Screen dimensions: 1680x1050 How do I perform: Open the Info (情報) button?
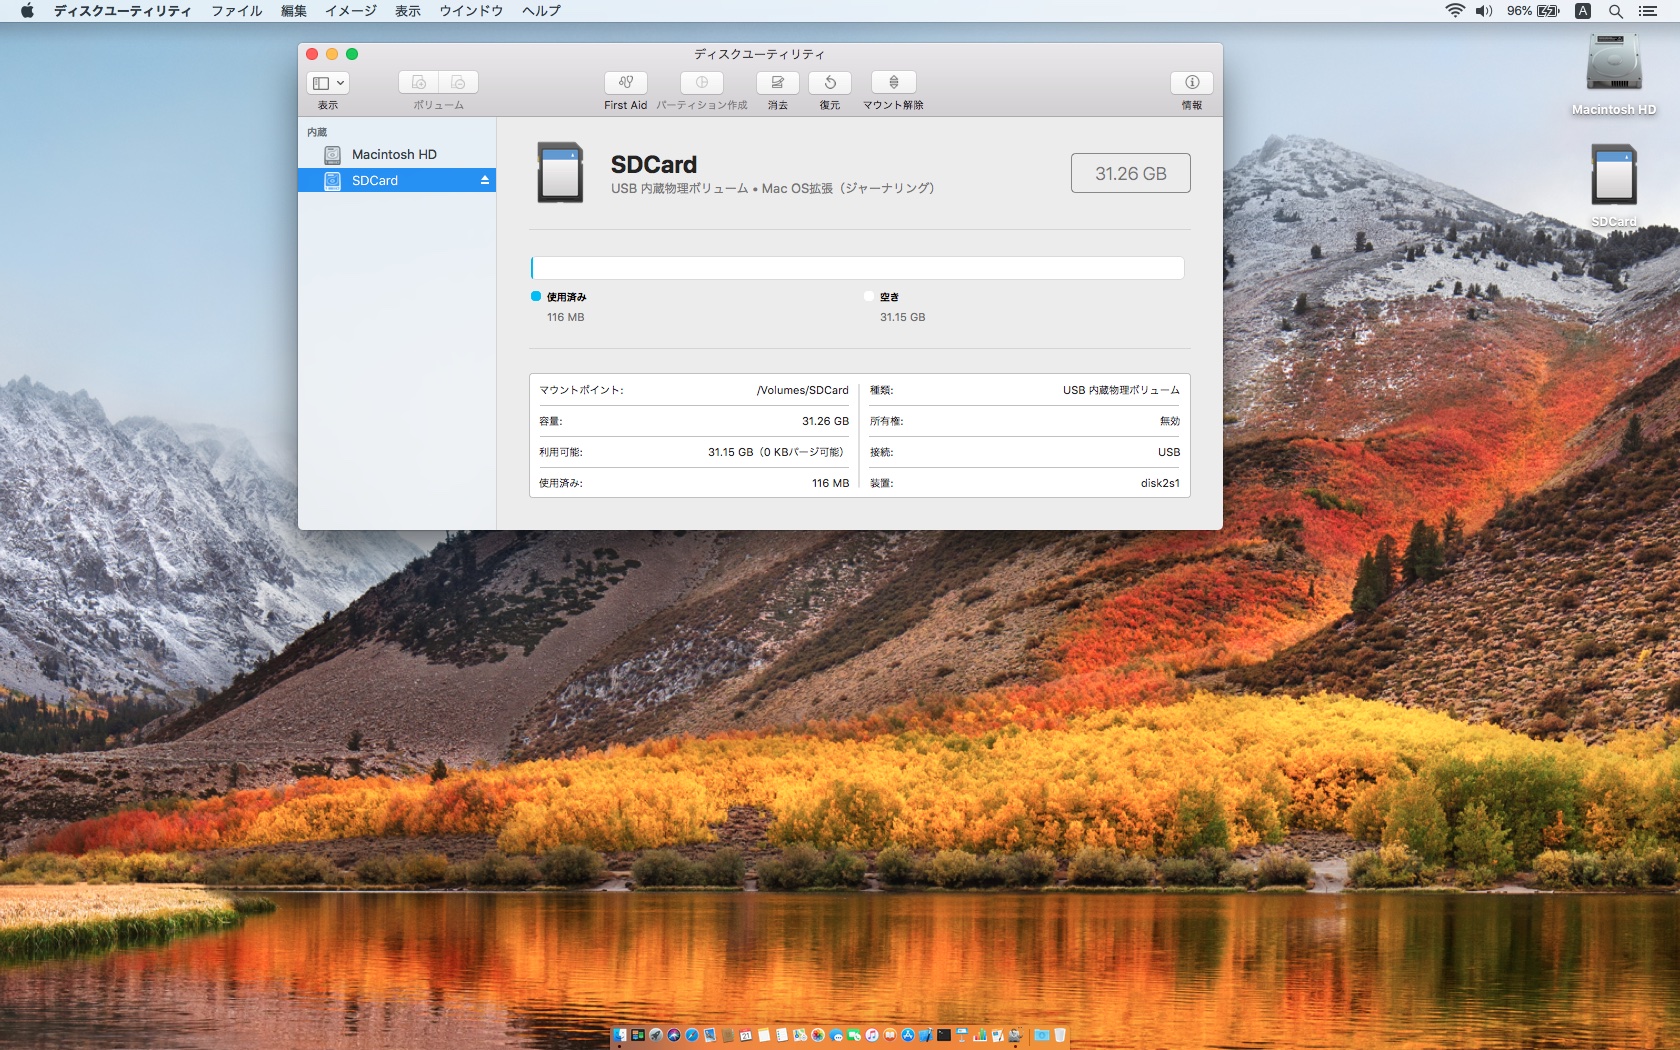pyautogui.click(x=1192, y=82)
